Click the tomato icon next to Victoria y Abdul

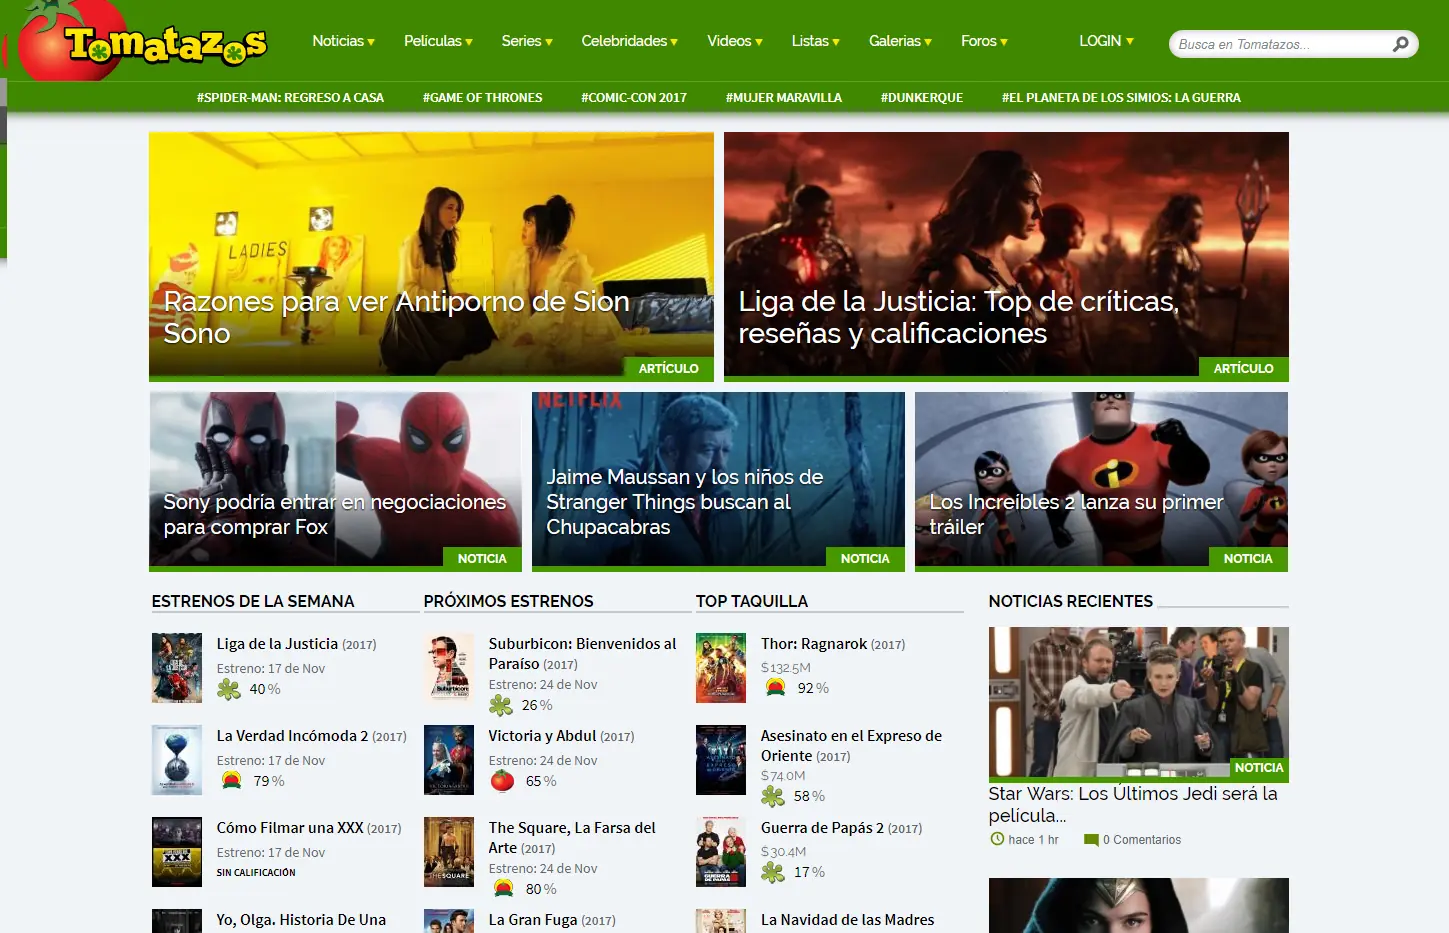click(501, 781)
